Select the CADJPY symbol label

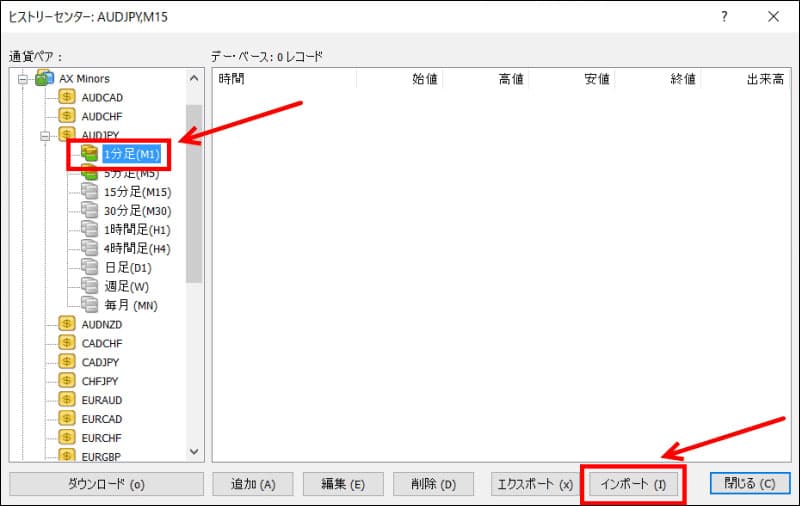click(100, 362)
